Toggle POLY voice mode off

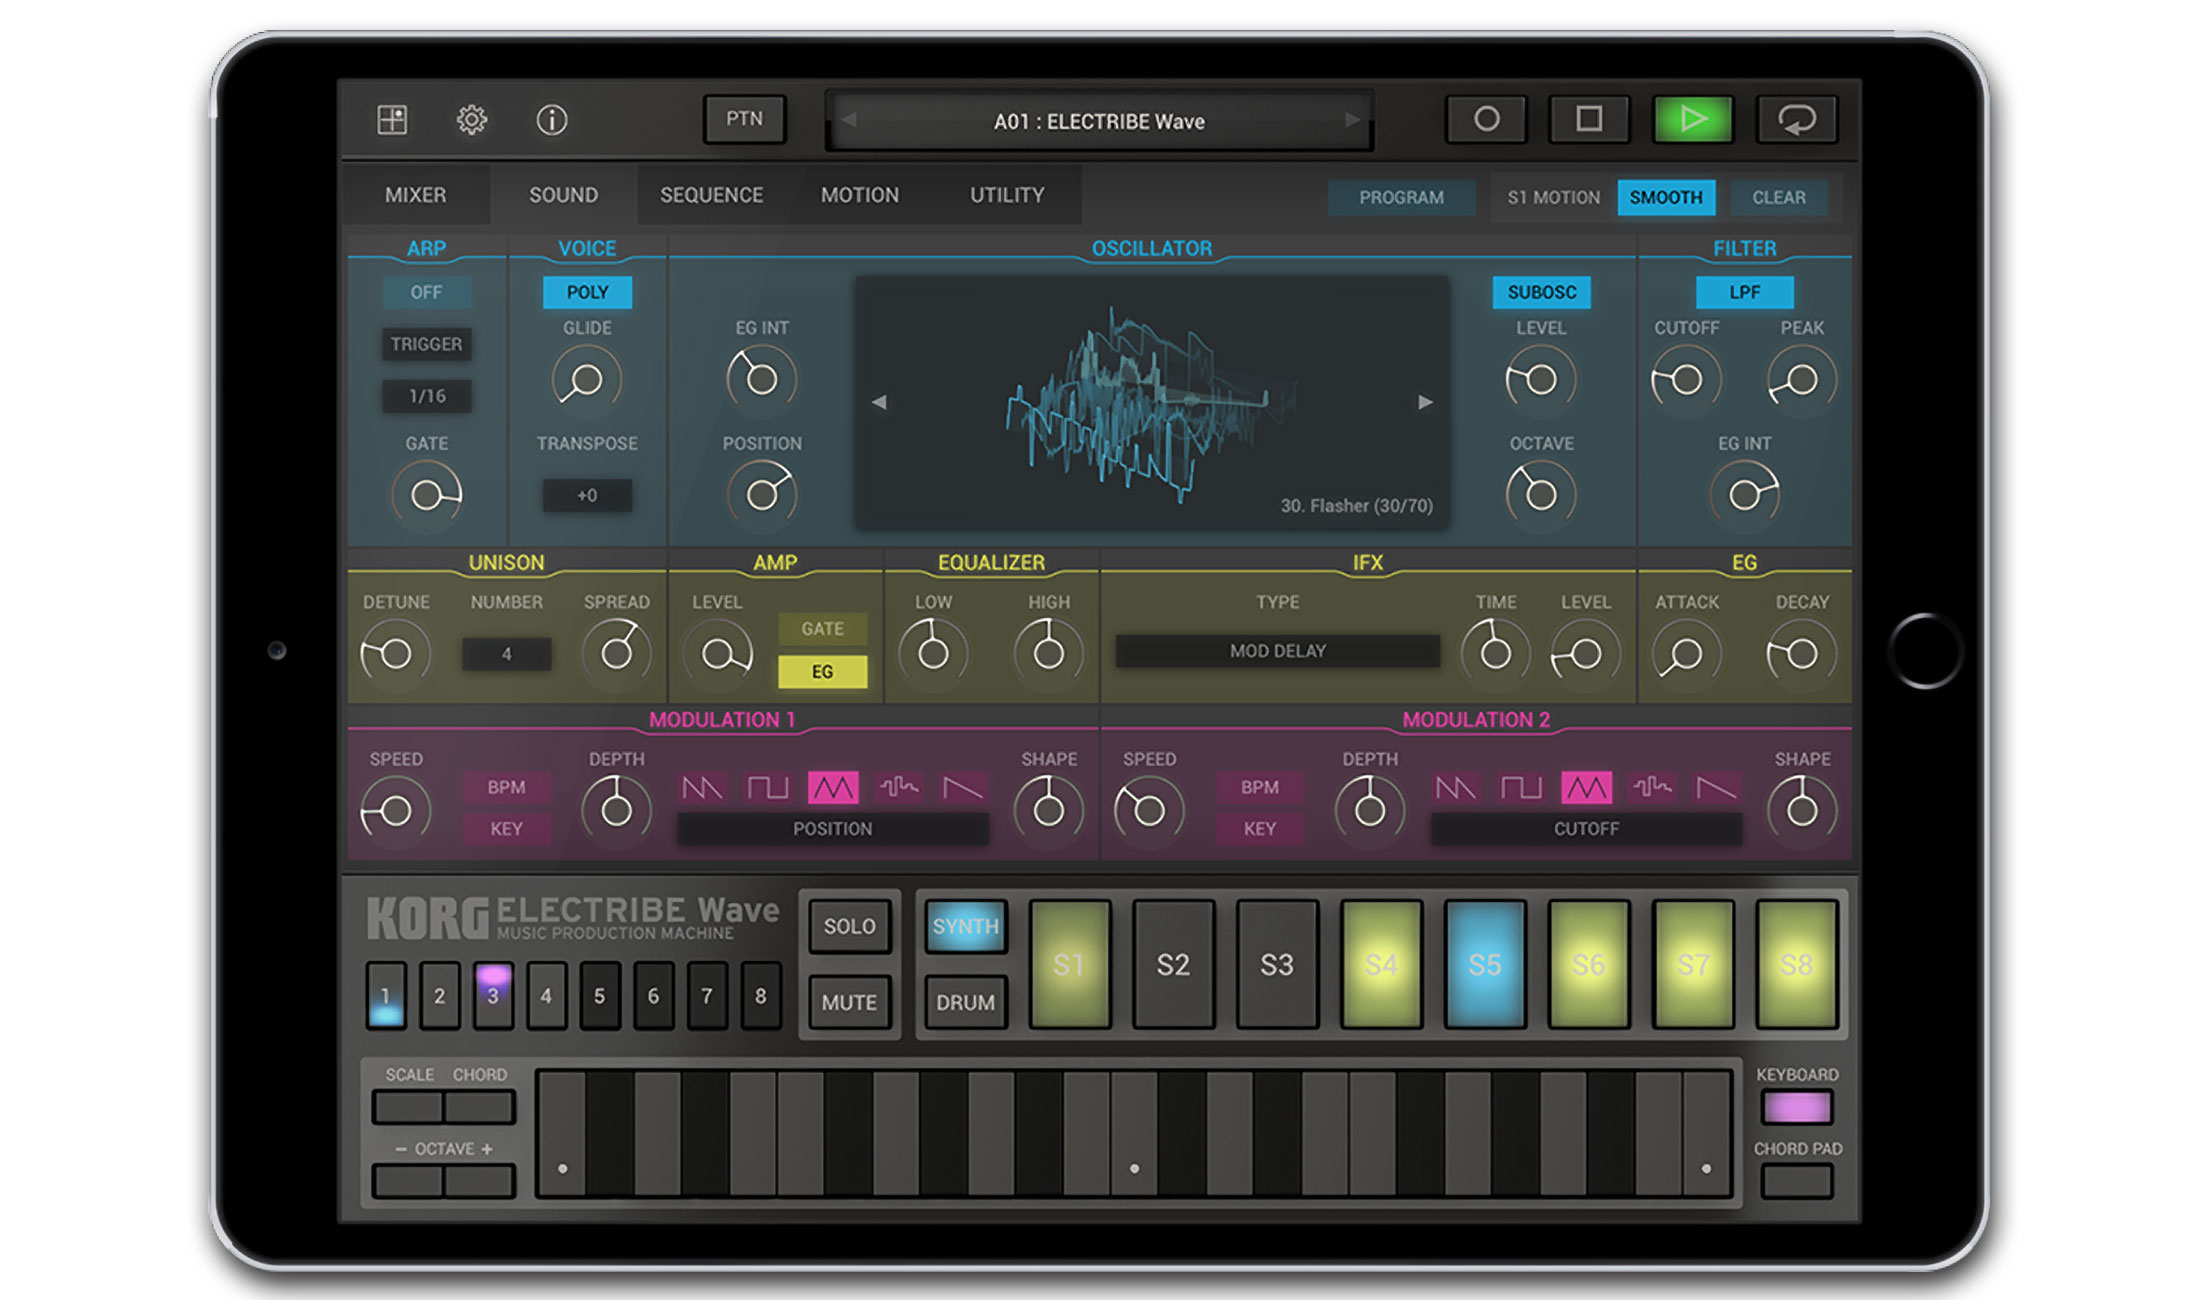586,292
